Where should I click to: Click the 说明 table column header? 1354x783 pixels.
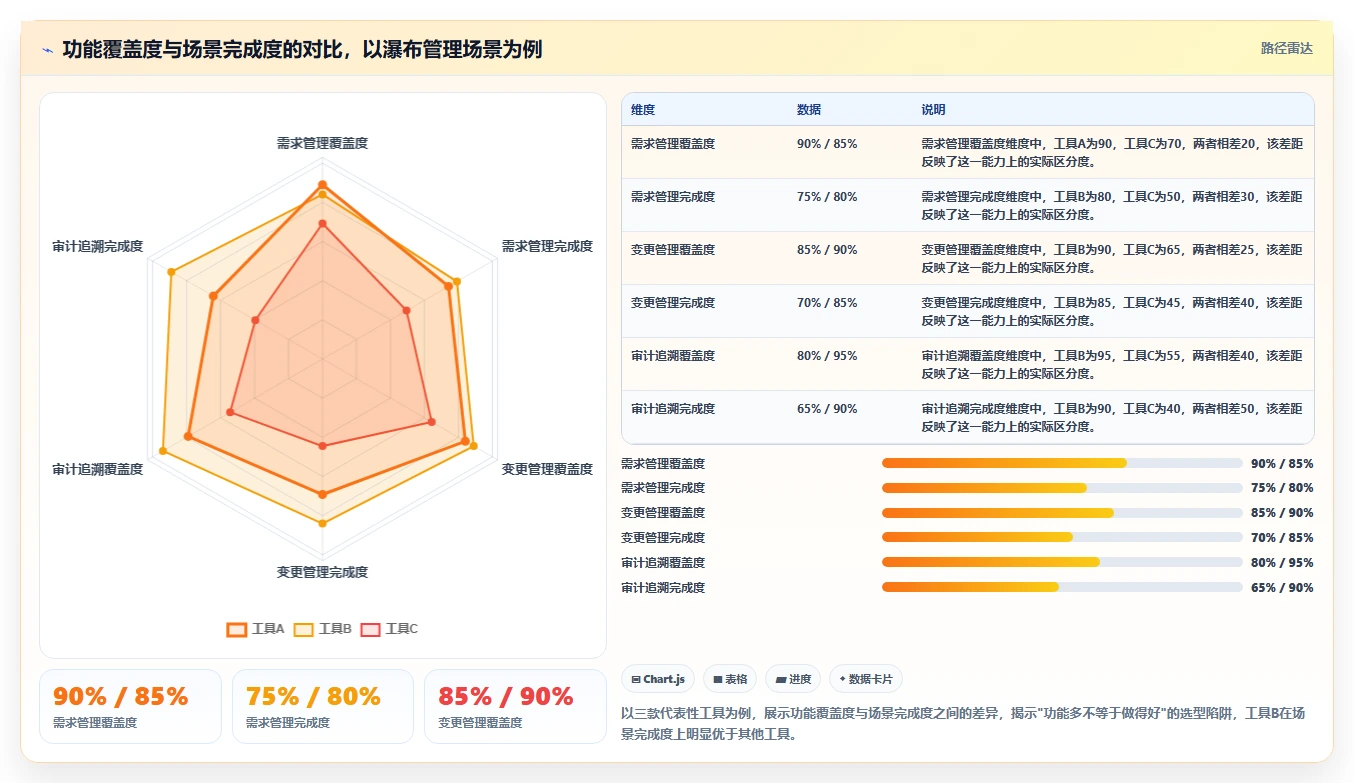933,110
